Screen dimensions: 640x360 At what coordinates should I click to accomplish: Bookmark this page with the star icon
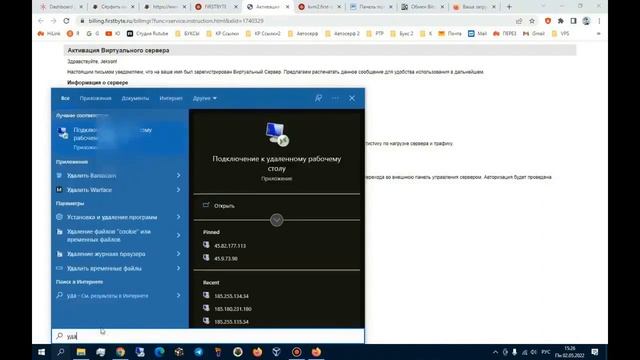coord(532,21)
